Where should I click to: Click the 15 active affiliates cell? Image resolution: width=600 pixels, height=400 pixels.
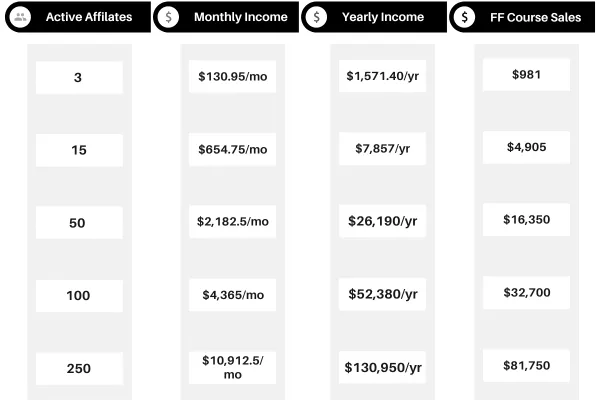point(78,150)
